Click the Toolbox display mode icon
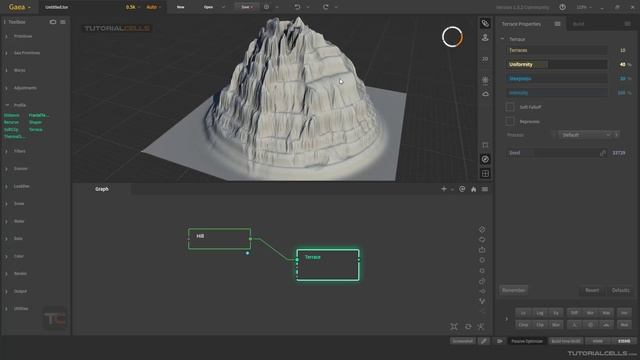The width and height of the screenshot is (640, 360). pyautogui.click(x=53, y=22)
